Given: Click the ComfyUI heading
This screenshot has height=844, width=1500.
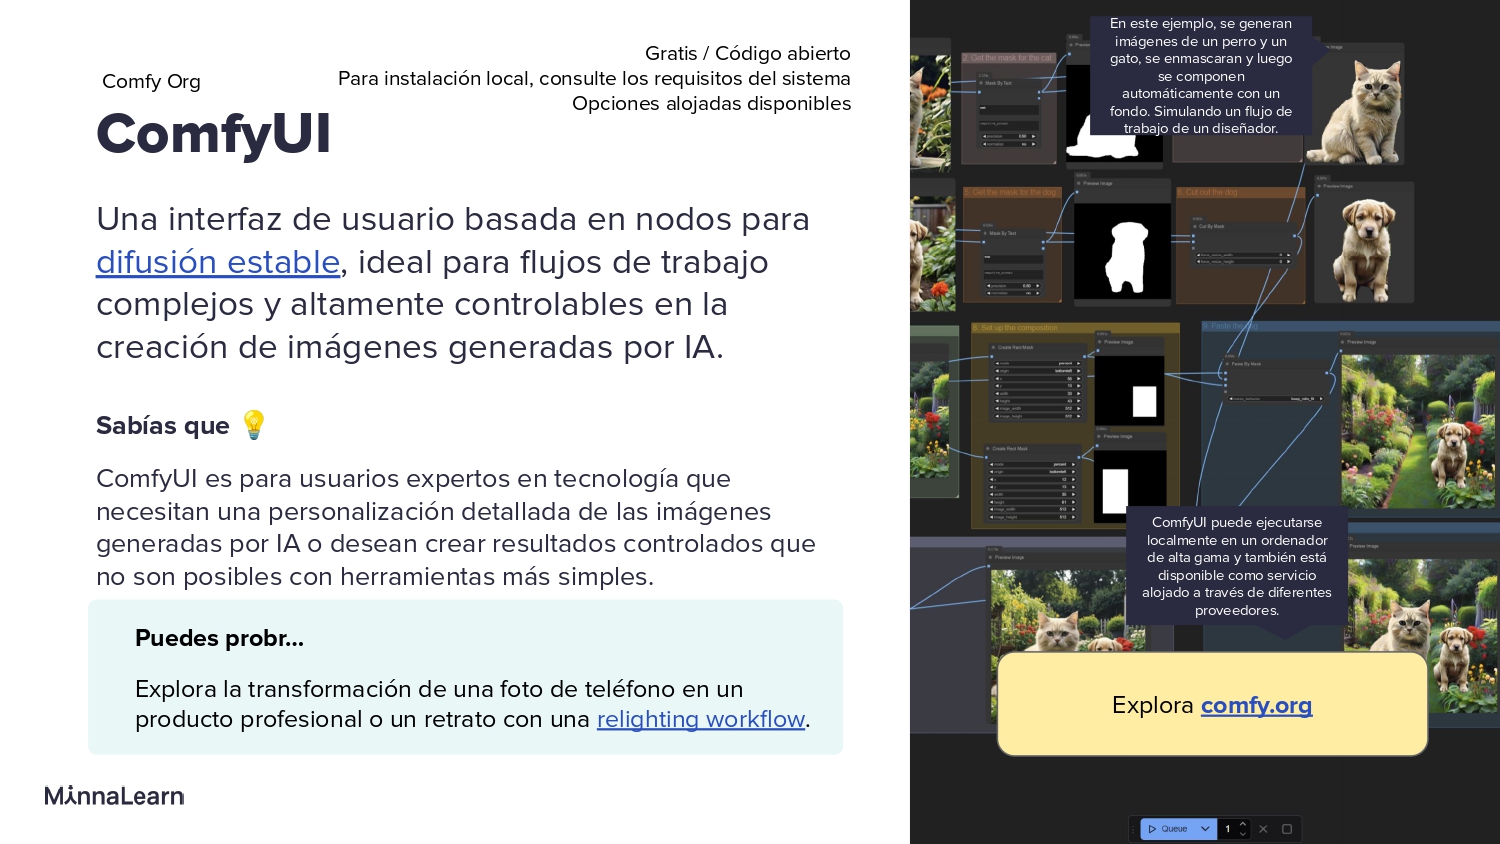Looking at the screenshot, I should pos(213,133).
